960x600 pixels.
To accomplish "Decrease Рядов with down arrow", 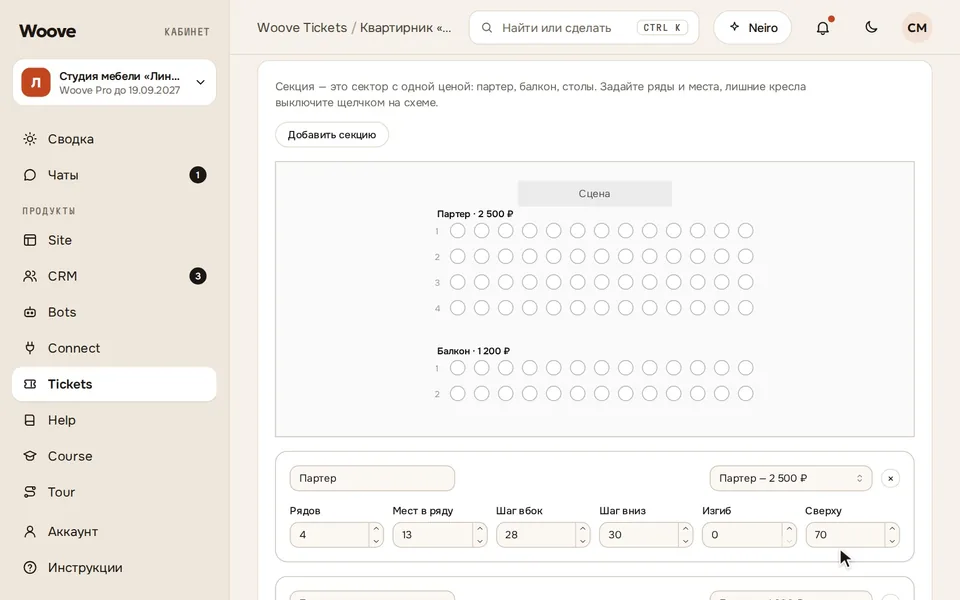I will click(377, 541).
